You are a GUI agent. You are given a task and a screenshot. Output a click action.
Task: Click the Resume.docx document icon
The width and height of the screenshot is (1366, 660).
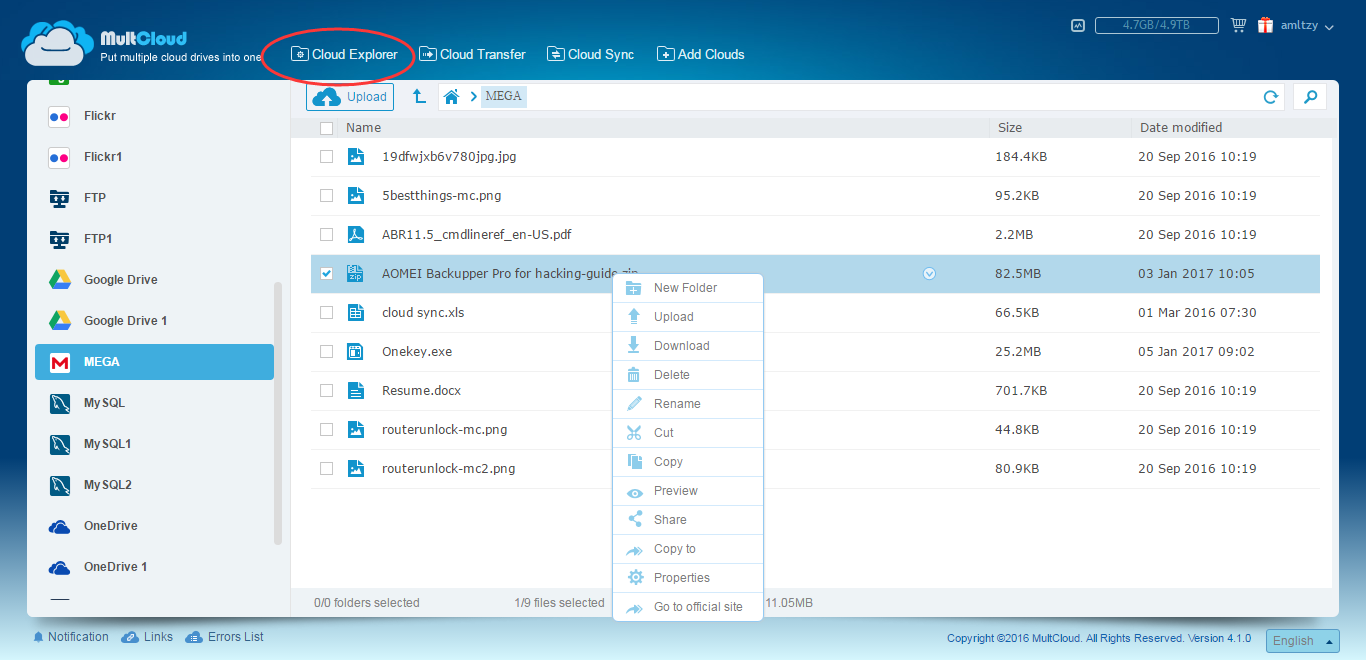(x=355, y=391)
